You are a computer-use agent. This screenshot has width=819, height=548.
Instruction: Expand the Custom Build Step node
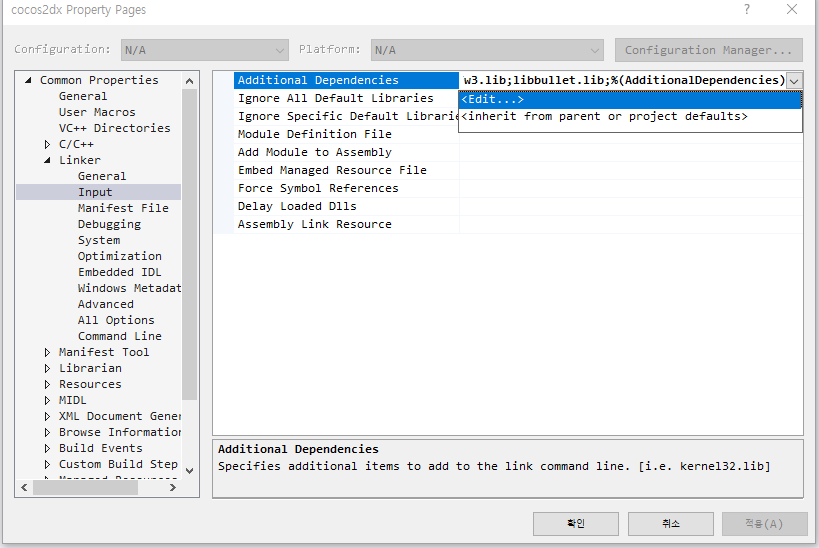pyautogui.click(x=48, y=464)
